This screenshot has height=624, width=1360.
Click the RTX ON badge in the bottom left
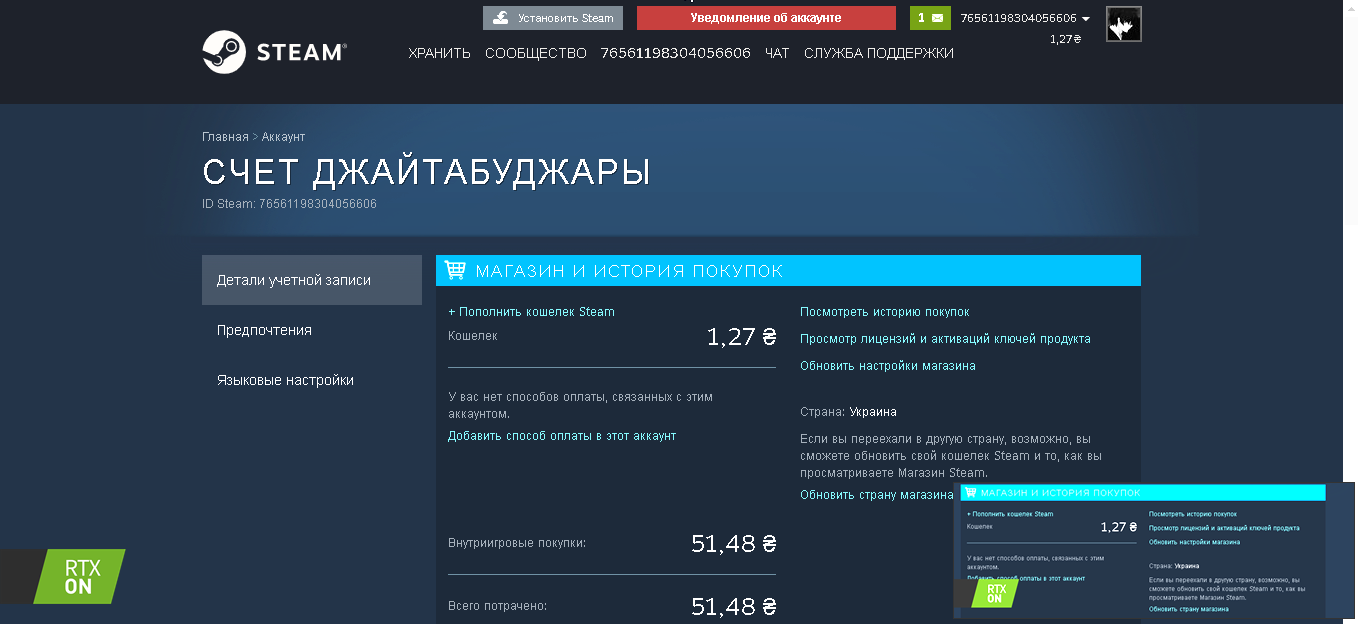80,577
